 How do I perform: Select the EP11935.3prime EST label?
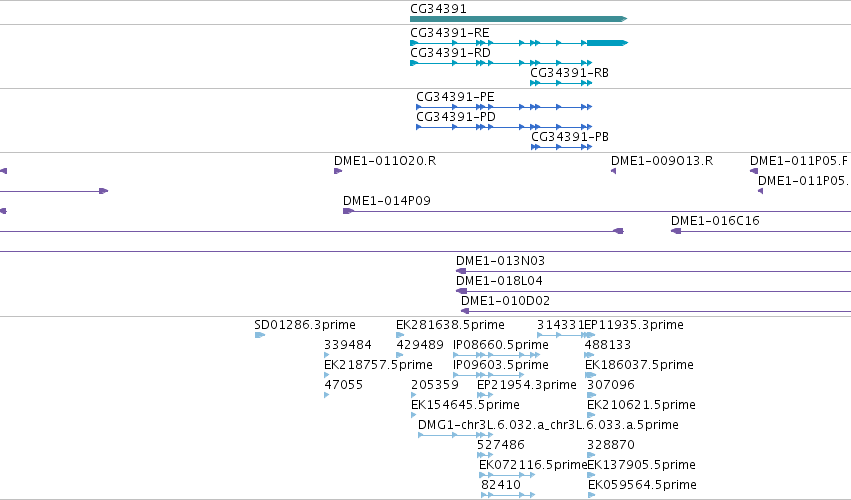point(634,325)
